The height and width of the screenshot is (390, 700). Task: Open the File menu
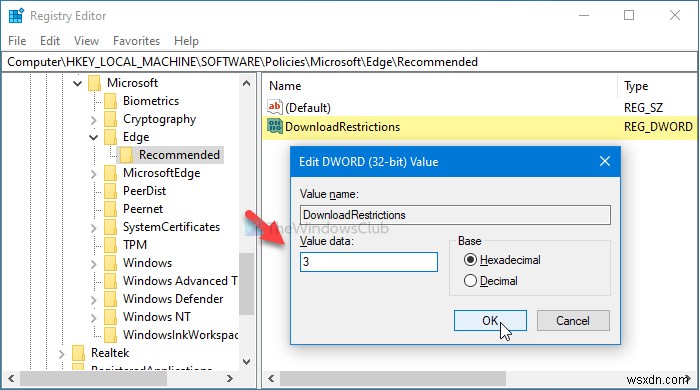[x=17, y=41]
